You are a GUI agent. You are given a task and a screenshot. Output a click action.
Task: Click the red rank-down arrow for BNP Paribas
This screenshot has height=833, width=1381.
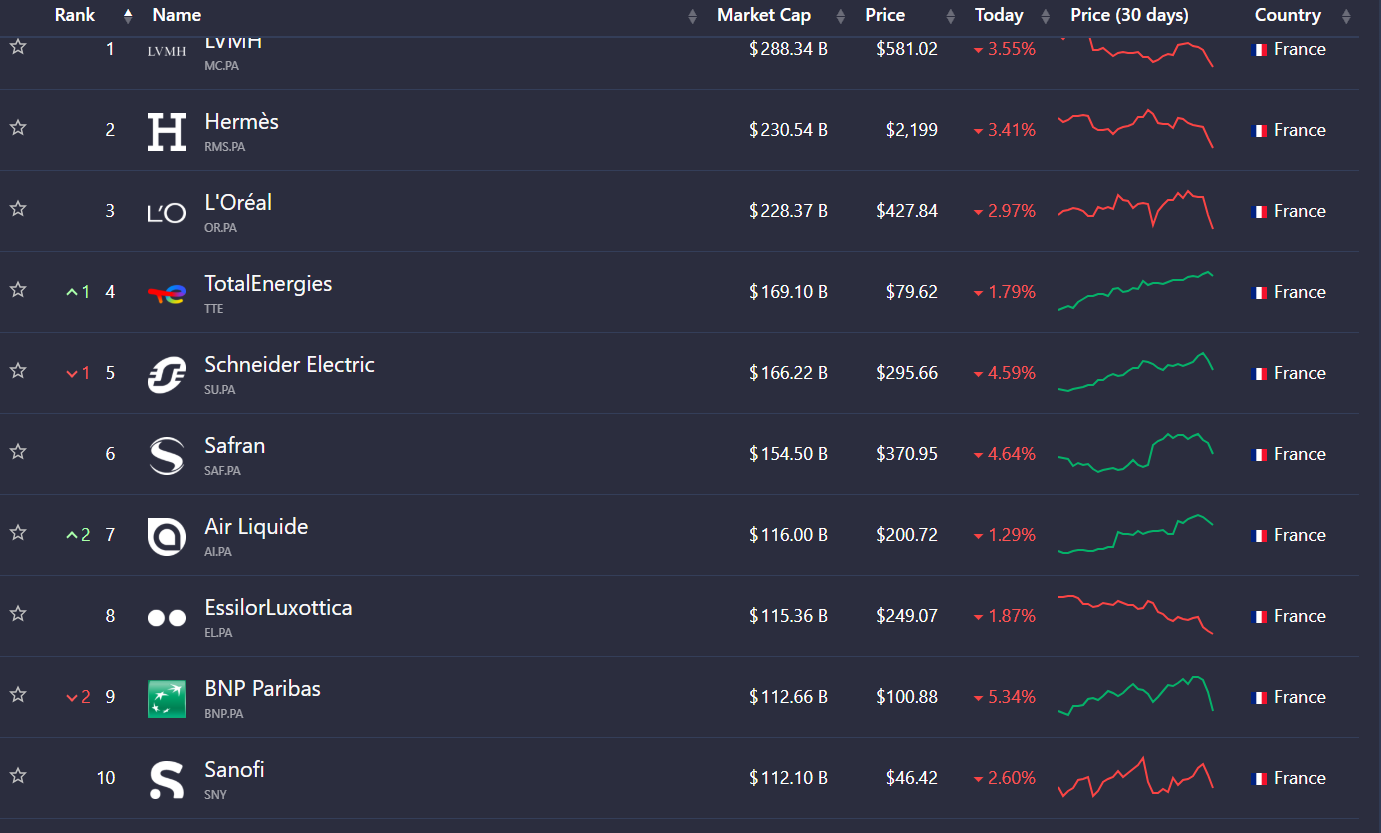[71, 697]
